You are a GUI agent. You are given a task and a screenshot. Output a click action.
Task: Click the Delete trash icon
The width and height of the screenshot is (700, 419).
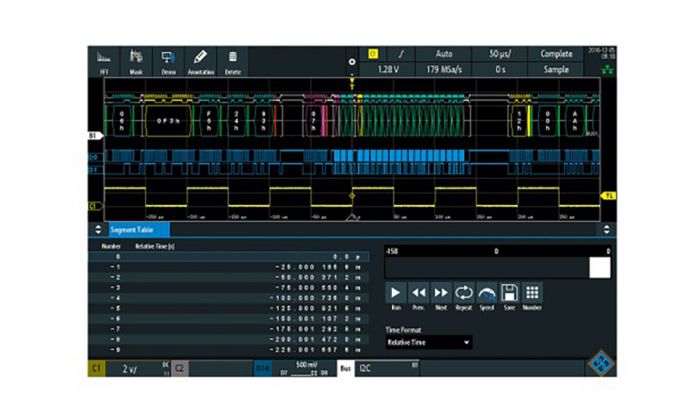[x=233, y=61]
